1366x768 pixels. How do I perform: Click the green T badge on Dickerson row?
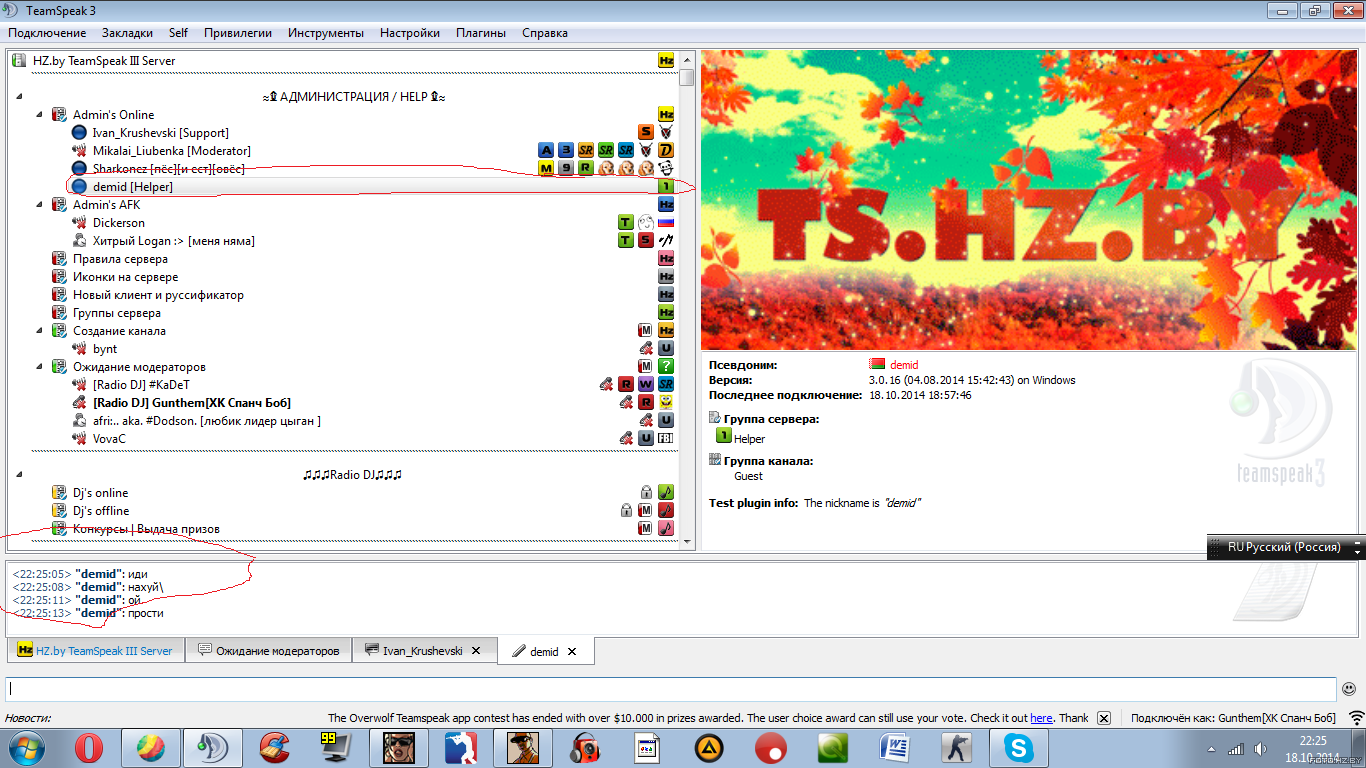point(626,222)
